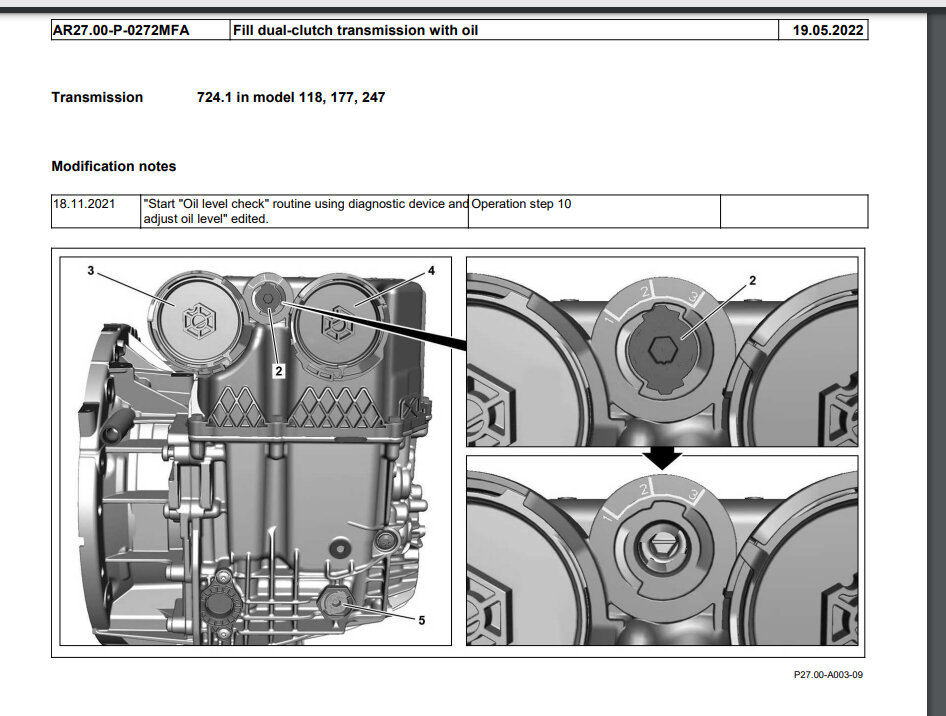Click '724.1 in model 118, 177, 247' text
The image size is (946, 716).
click(291, 97)
